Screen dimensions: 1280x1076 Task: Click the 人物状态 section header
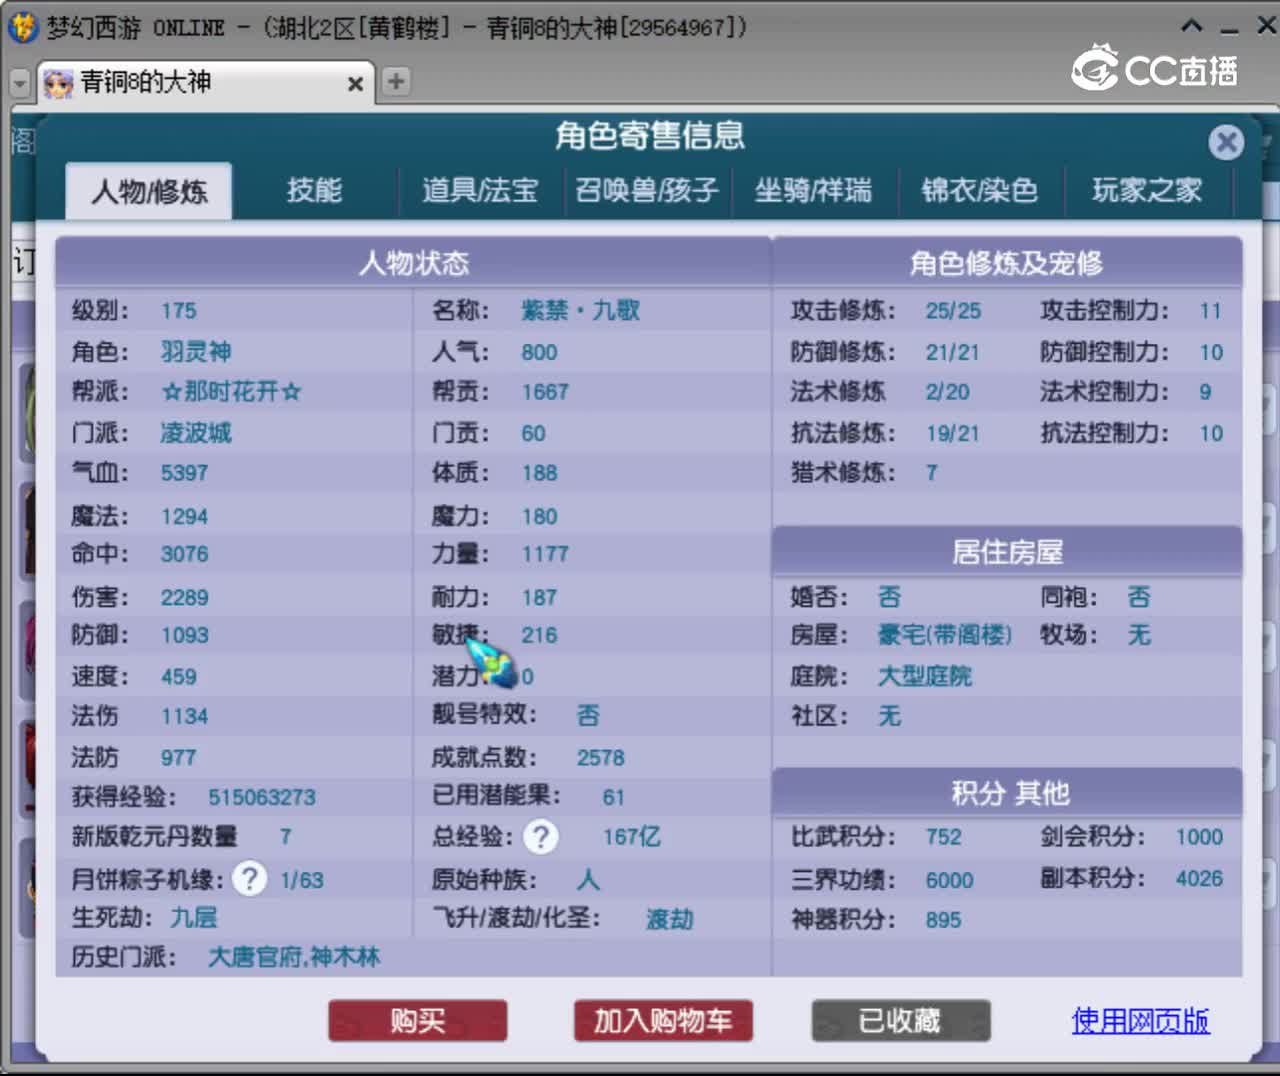click(x=414, y=263)
